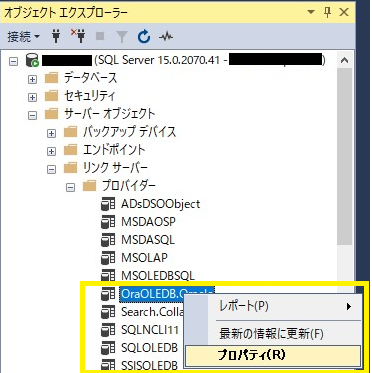The width and height of the screenshot is (372, 373).
Task: Click the バックアップ デバイス folder icon
Action: 70,132
